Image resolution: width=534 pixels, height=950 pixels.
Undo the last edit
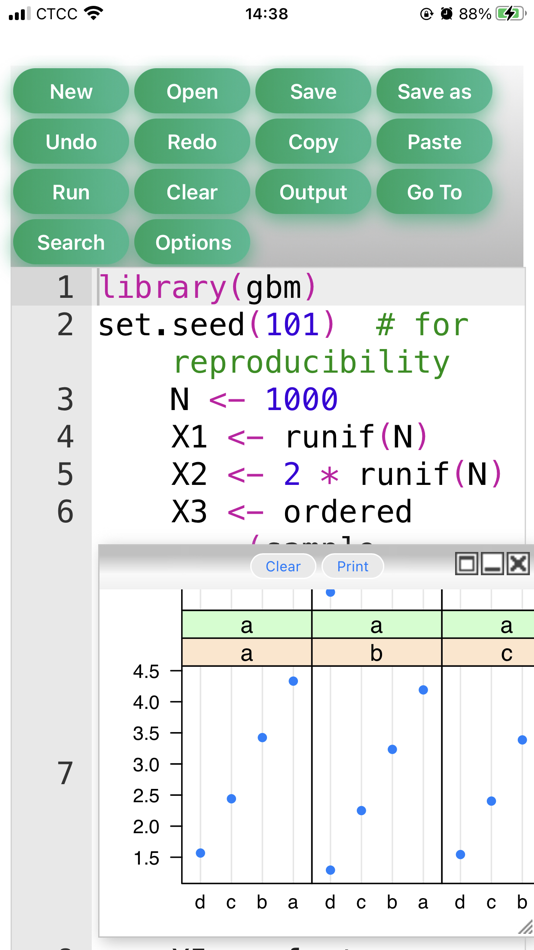(71, 142)
